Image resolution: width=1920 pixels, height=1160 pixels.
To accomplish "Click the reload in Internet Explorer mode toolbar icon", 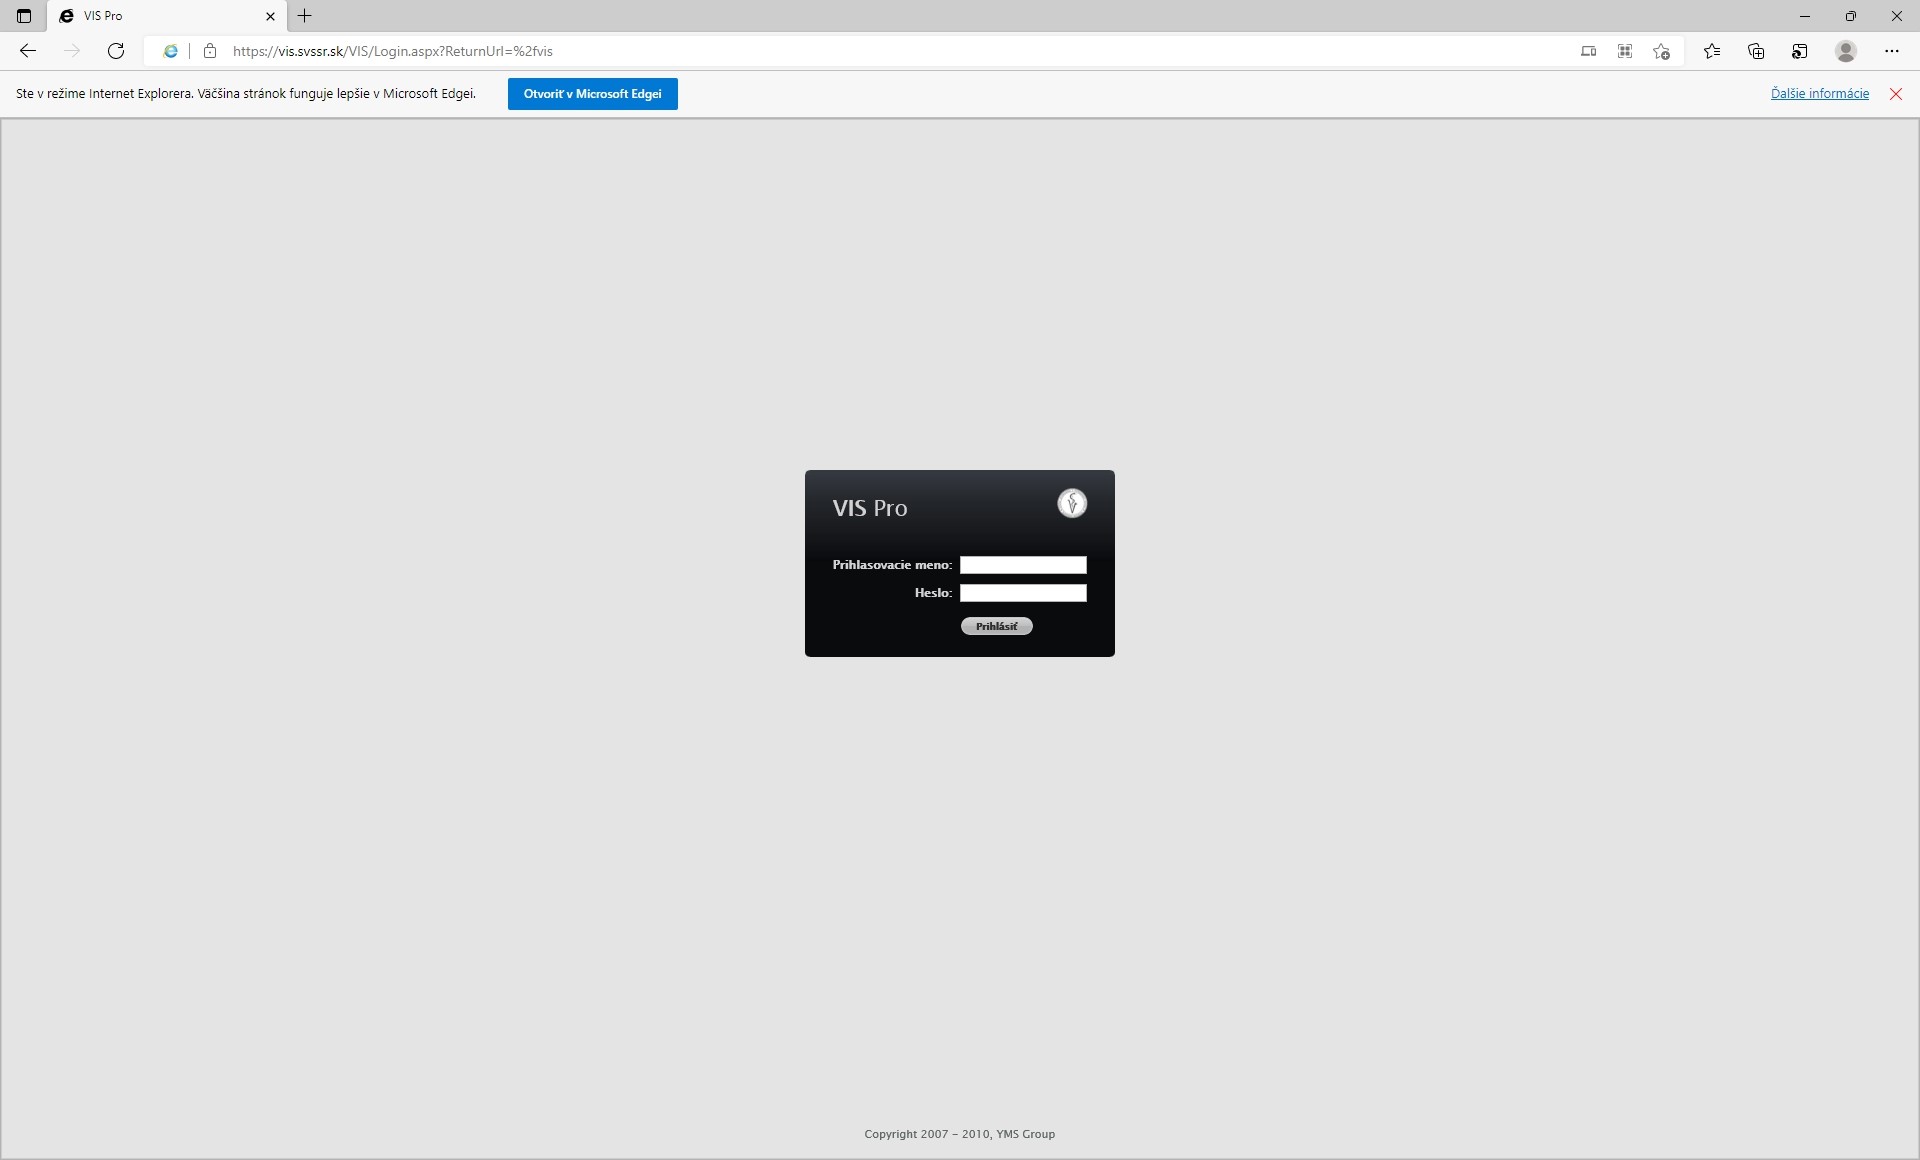I will [x=1799, y=51].
